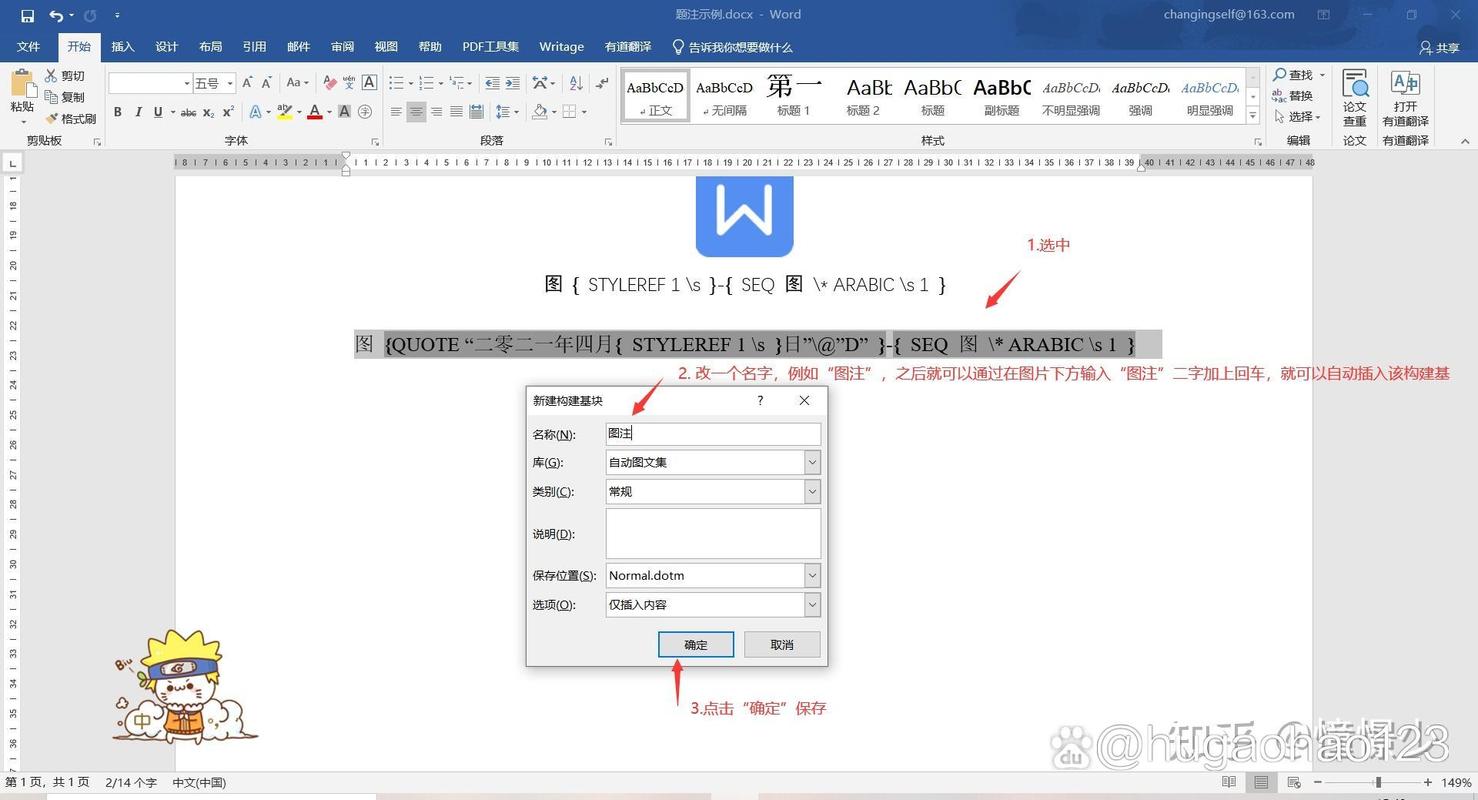
Task: Apply subscript formatting
Action: 209,112
